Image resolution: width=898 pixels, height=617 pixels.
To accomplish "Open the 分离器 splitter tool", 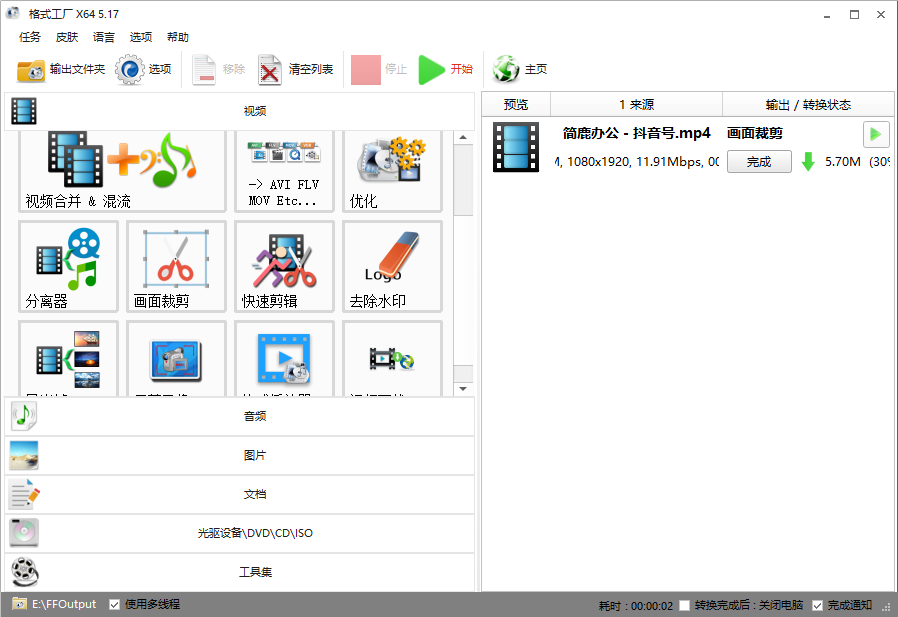I will tap(68, 267).
